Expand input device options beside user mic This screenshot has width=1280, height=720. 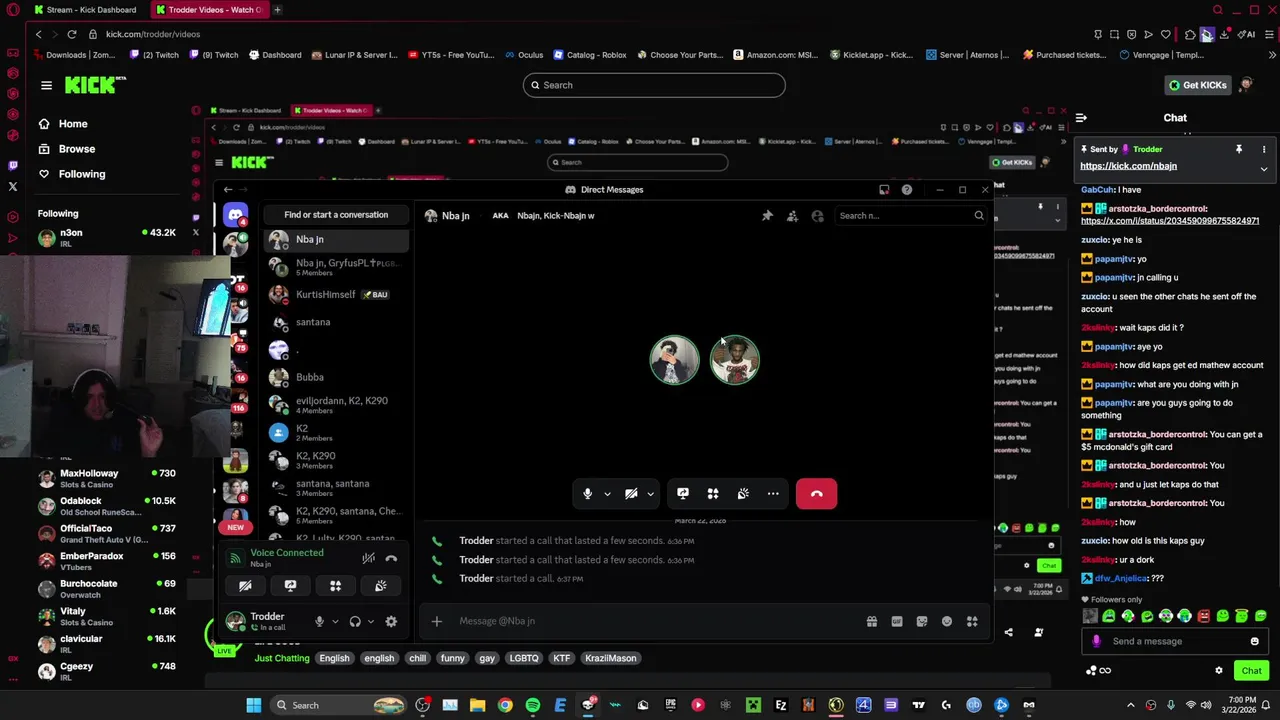coord(335,621)
